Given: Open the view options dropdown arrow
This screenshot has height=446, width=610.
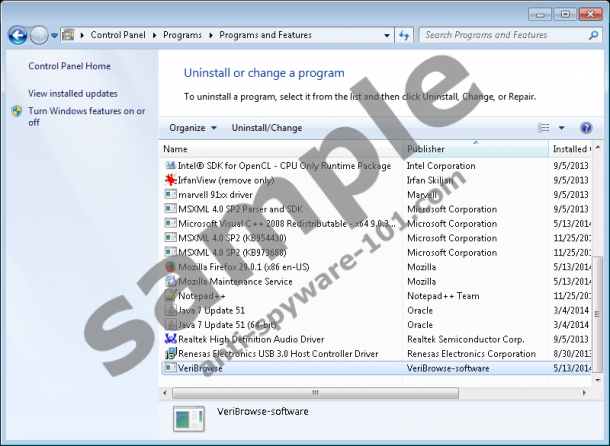Looking at the screenshot, I should (x=561, y=128).
